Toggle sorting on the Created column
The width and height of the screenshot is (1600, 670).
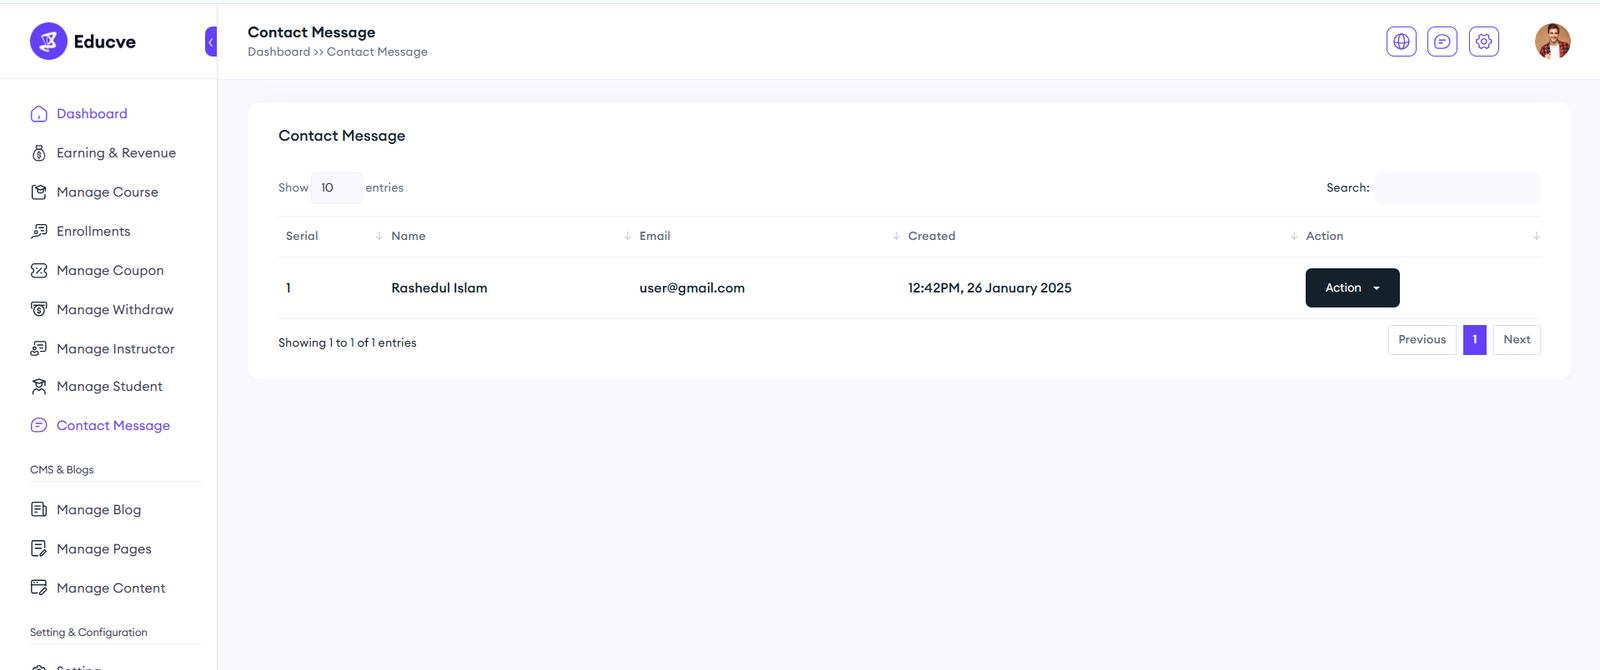point(932,236)
